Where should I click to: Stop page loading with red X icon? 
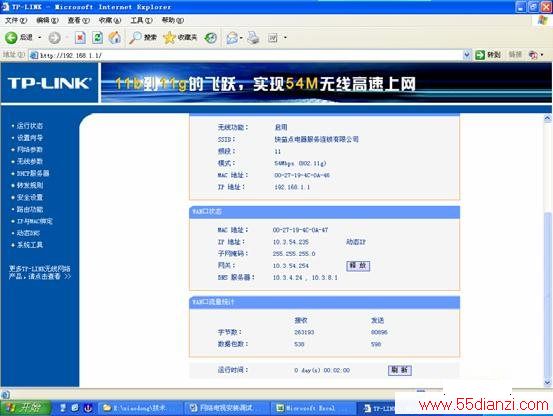coord(80,38)
